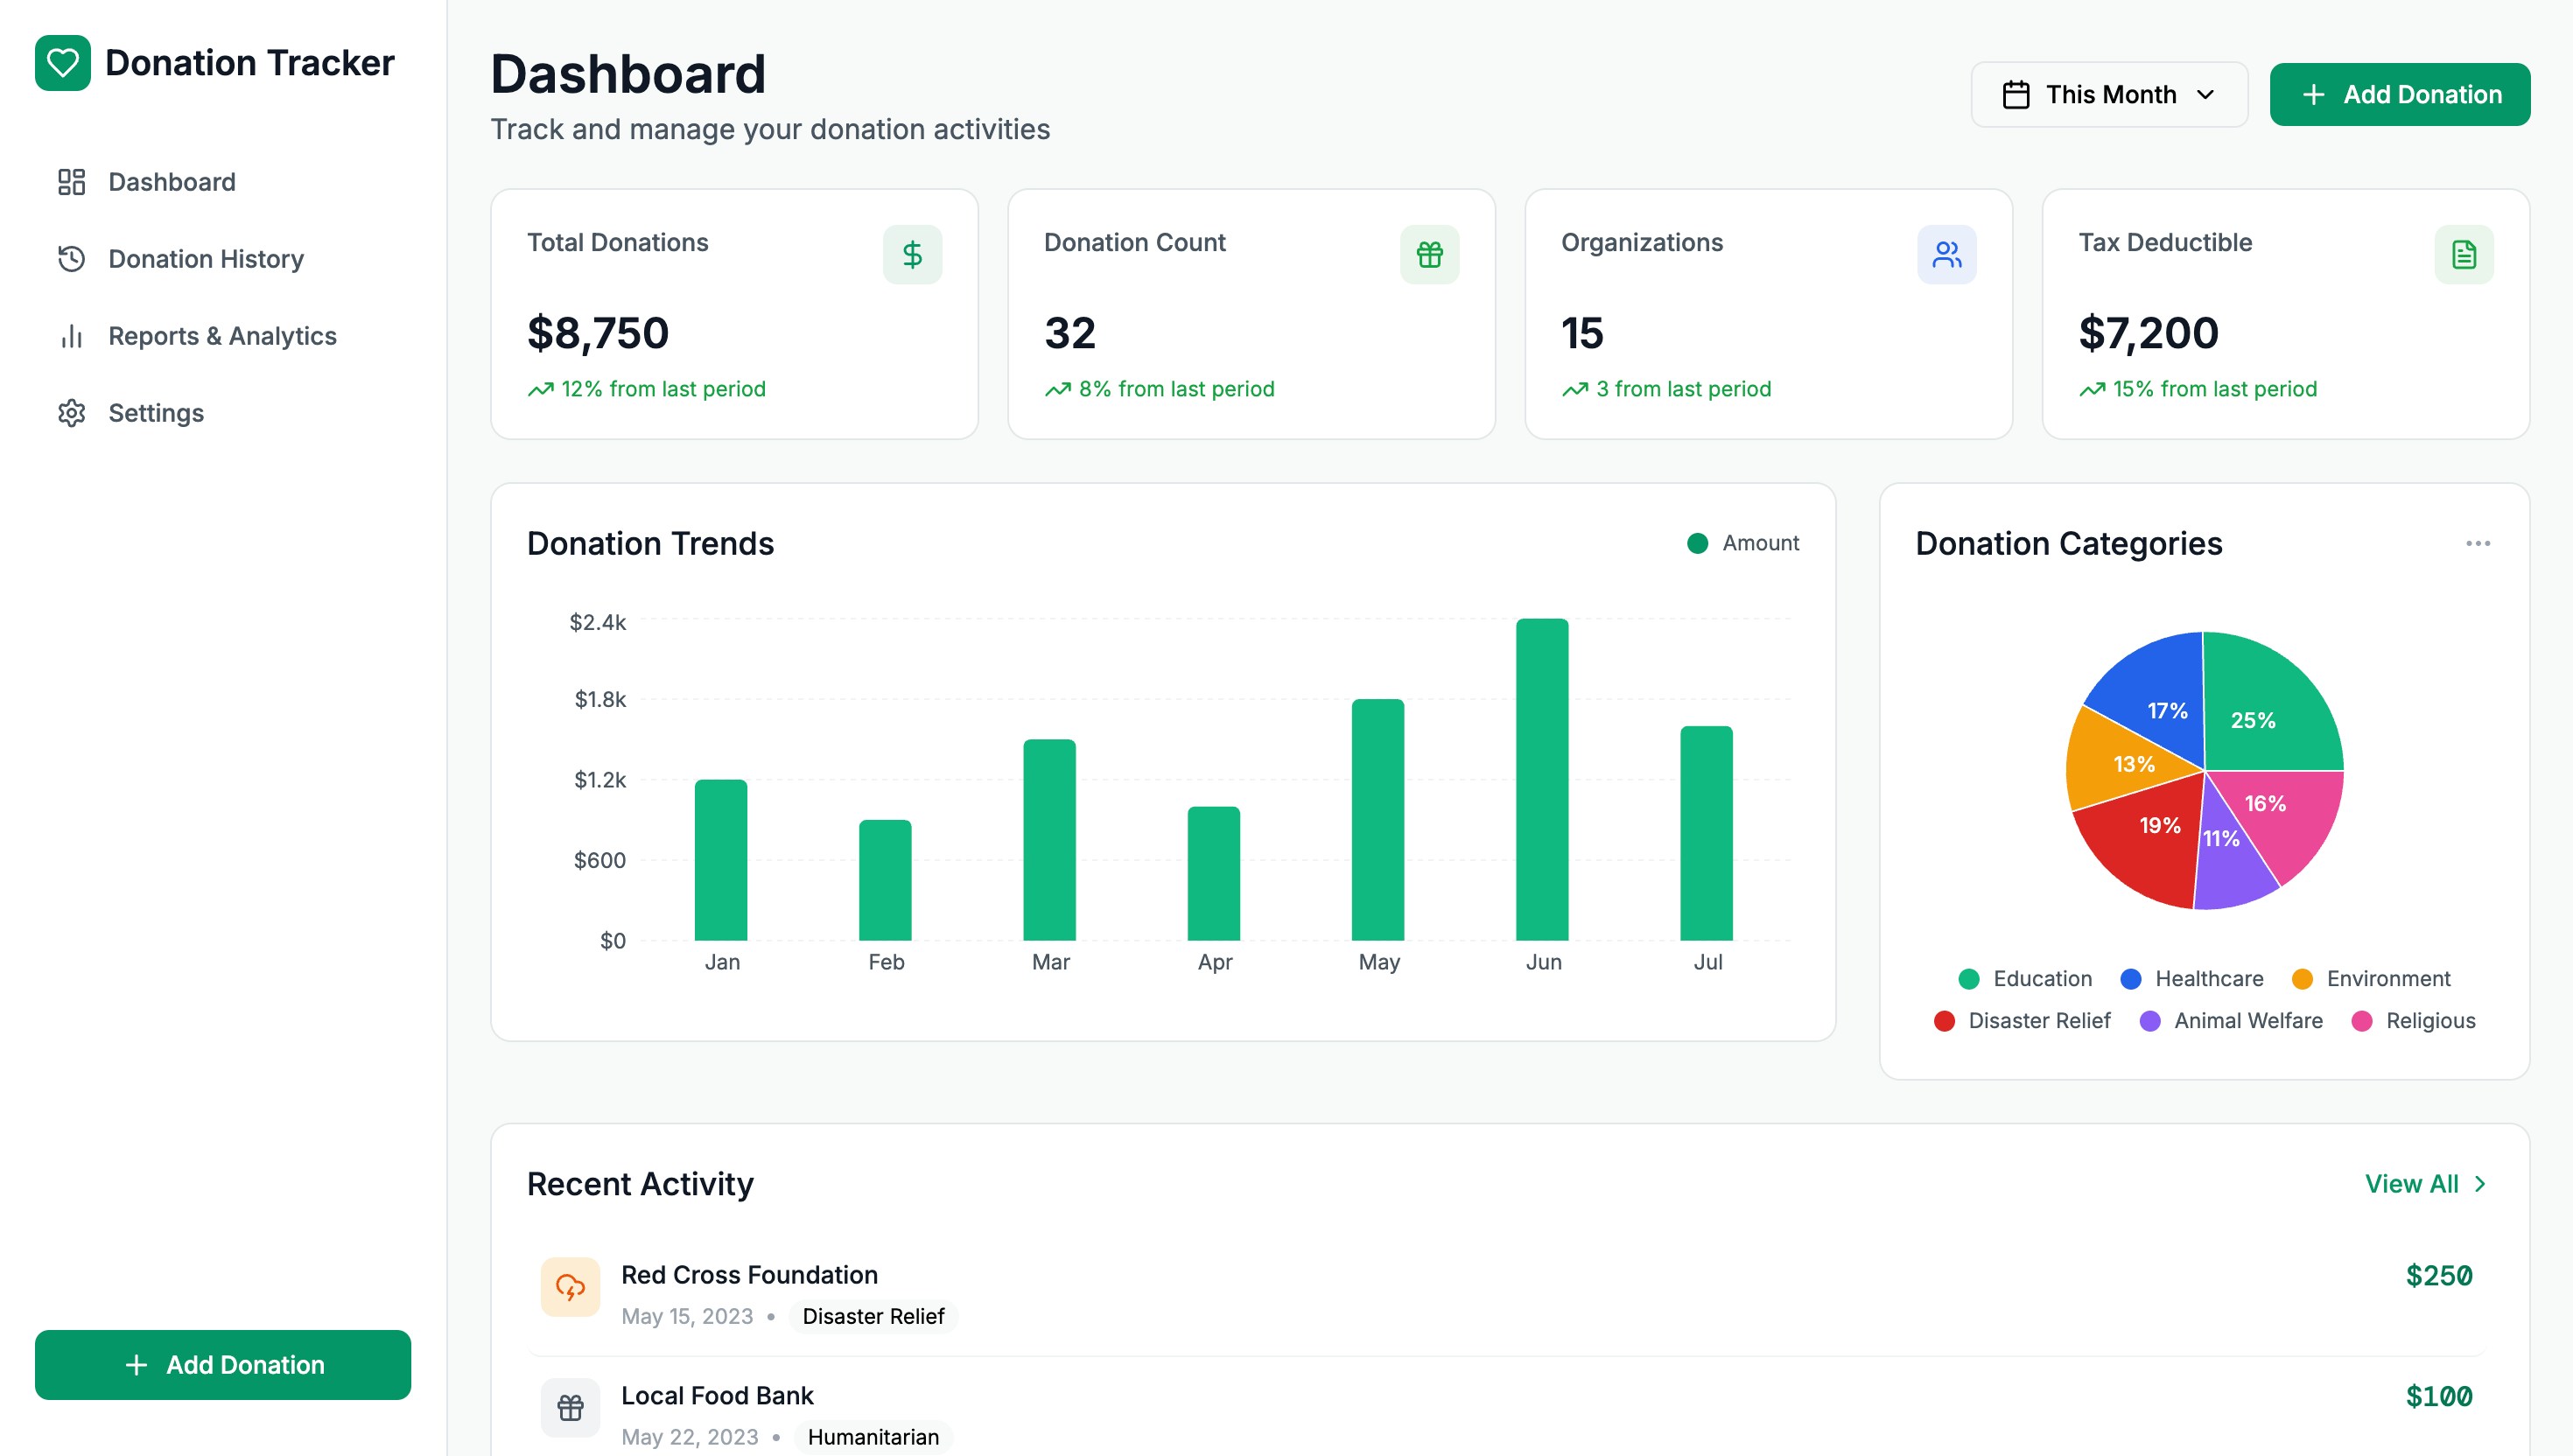Select the Dashboard sidebar icon
Screen dimensions: 2573x1456
[72, 182]
